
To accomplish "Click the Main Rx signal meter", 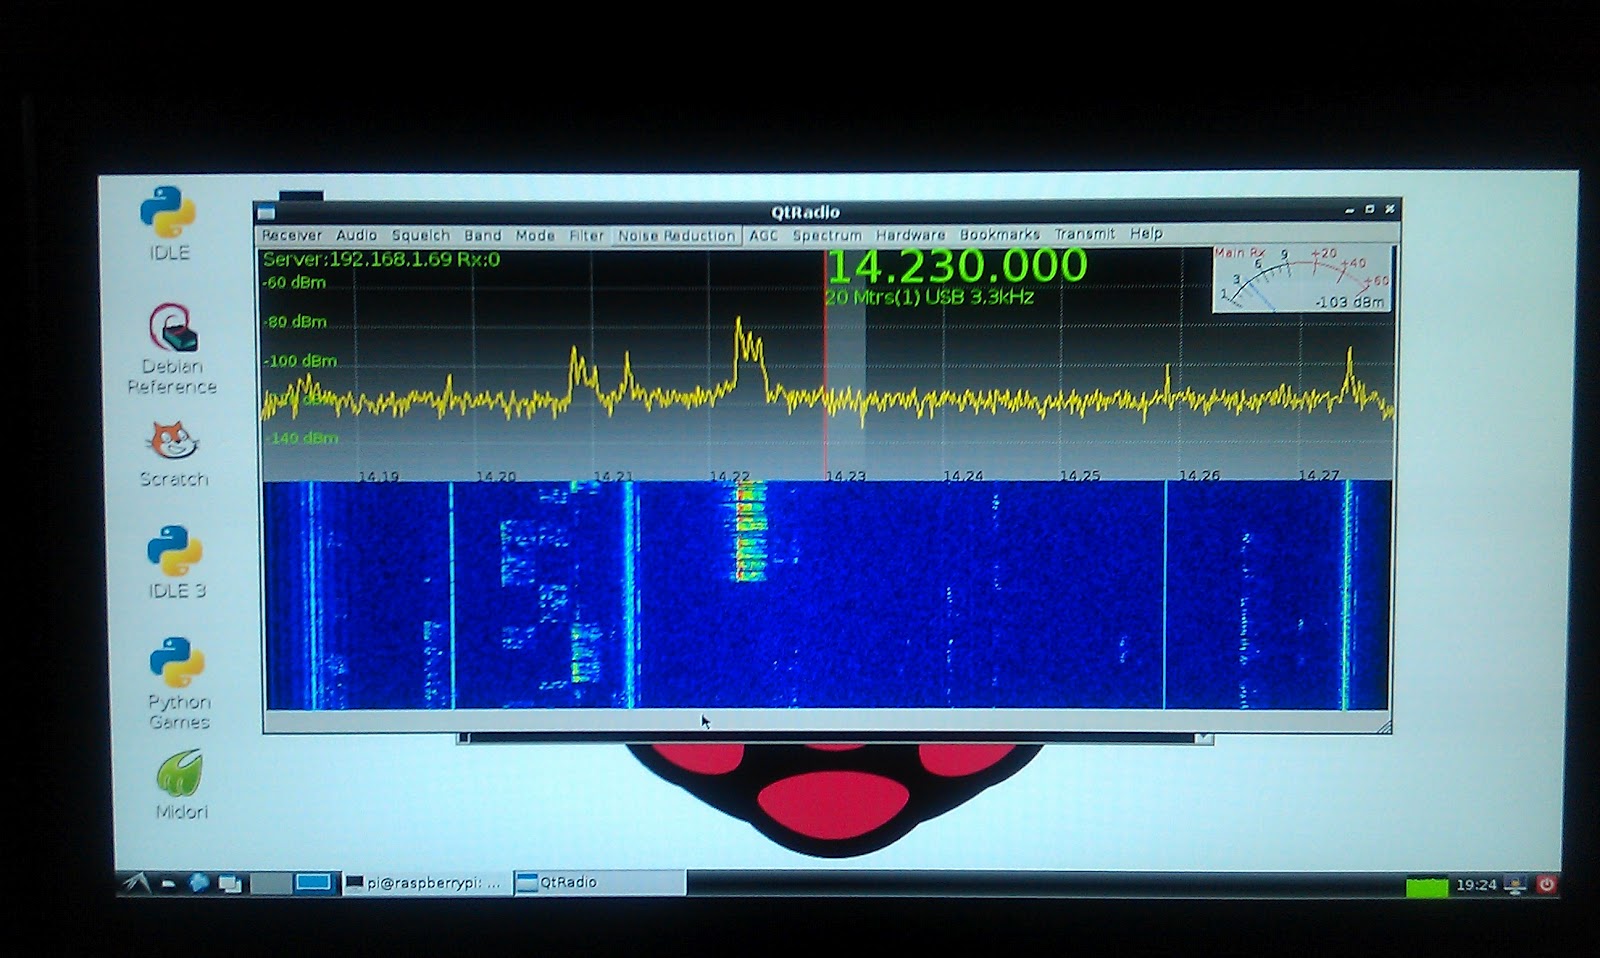I will pyautogui.click(x=1301, y=278).
